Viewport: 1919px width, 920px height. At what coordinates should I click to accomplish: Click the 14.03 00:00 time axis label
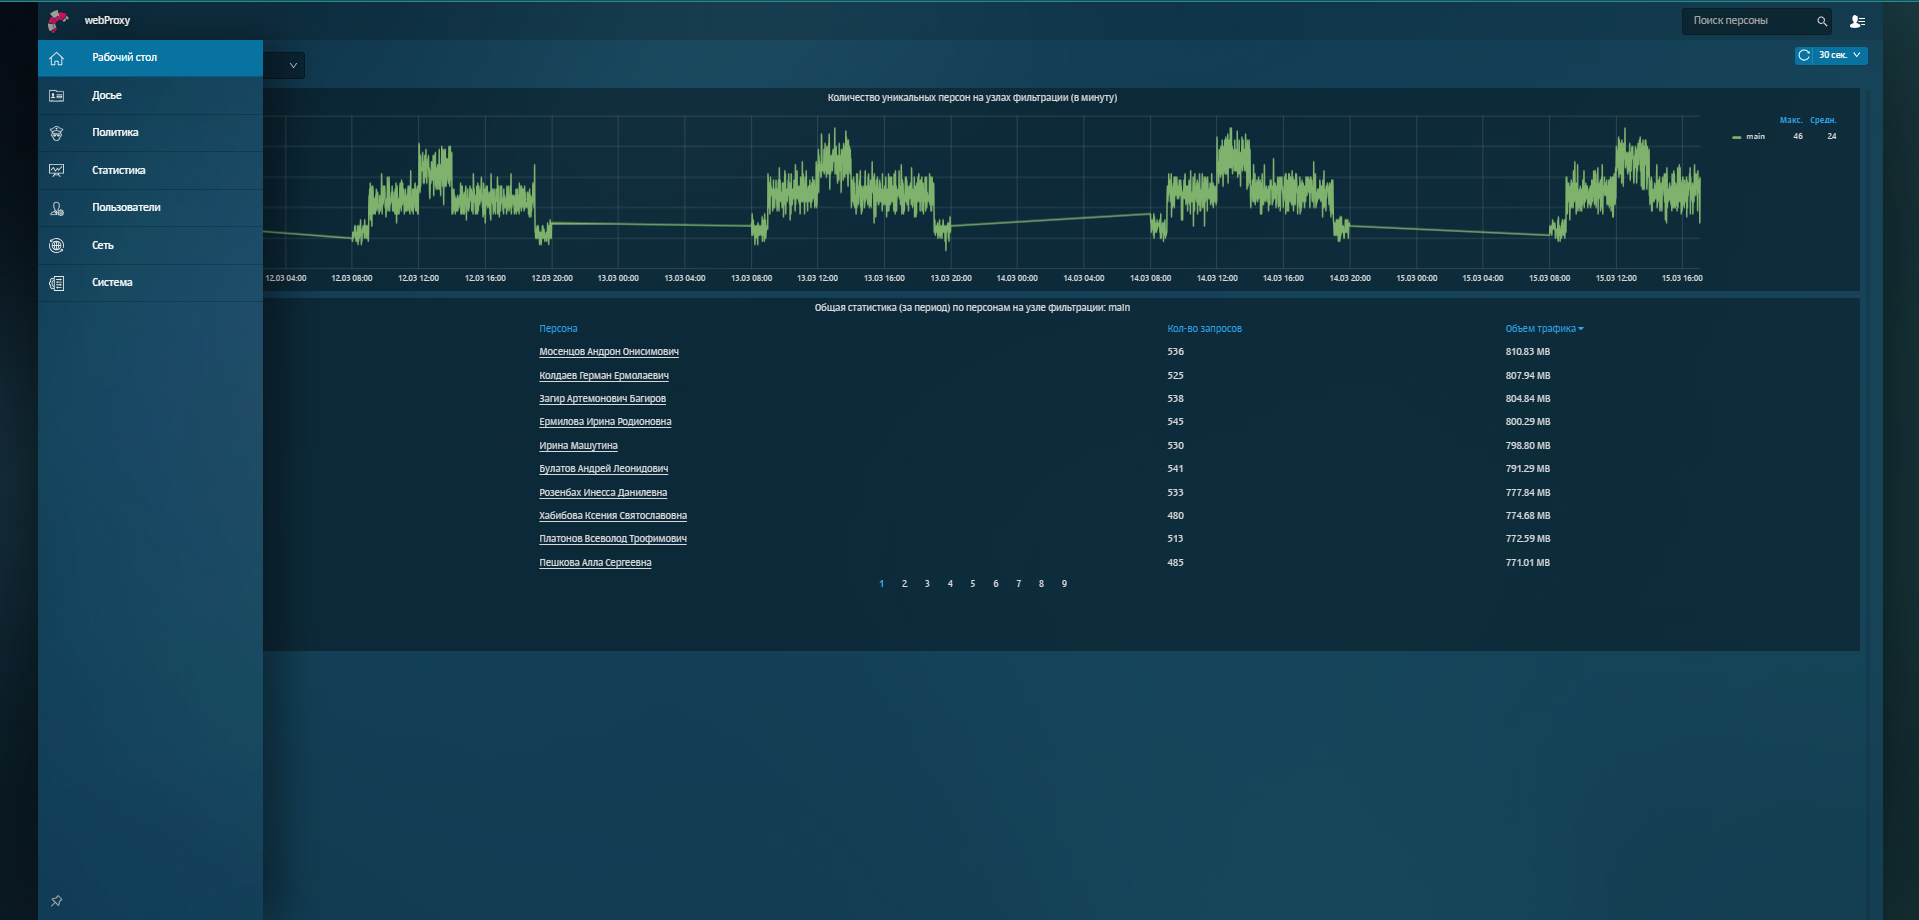pyautogui.click(x=1017, y=278)
